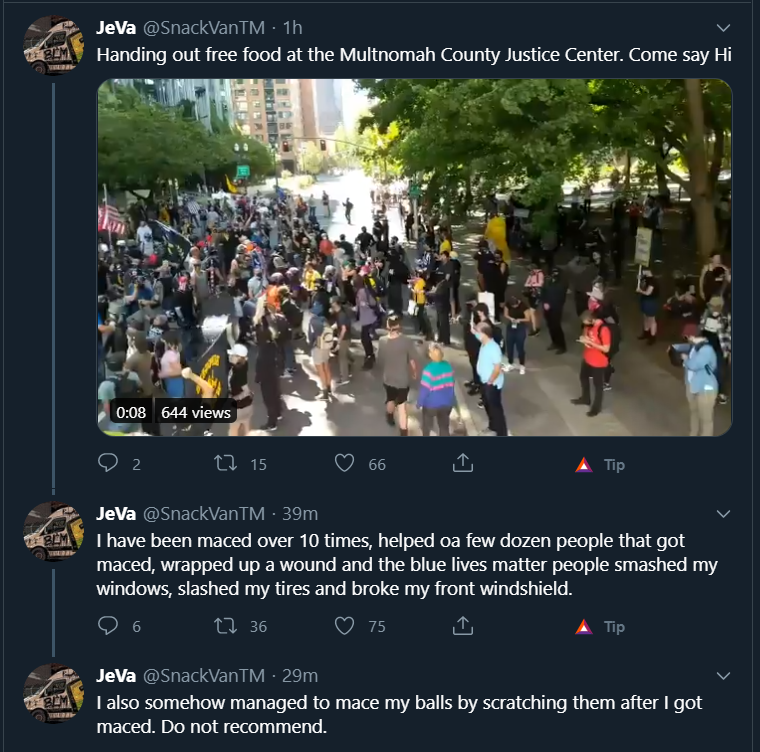
Task: Open JeVa's profile picture on first tweet
Action: coord(54,46)
